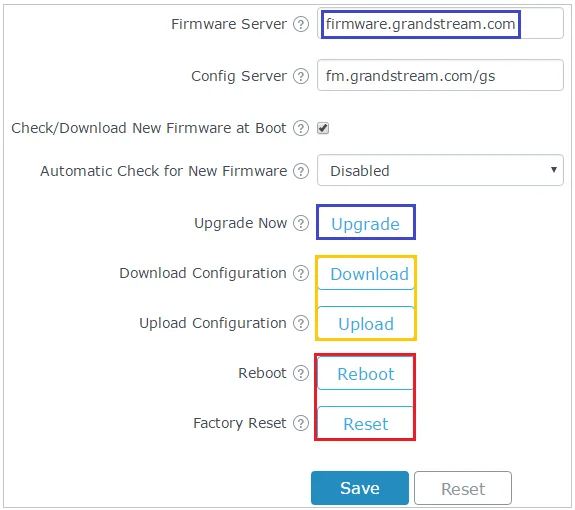The width and height of the screenshot is (575, 510).
Task: Click the Upgrade button
Action: tap(366, 223)
